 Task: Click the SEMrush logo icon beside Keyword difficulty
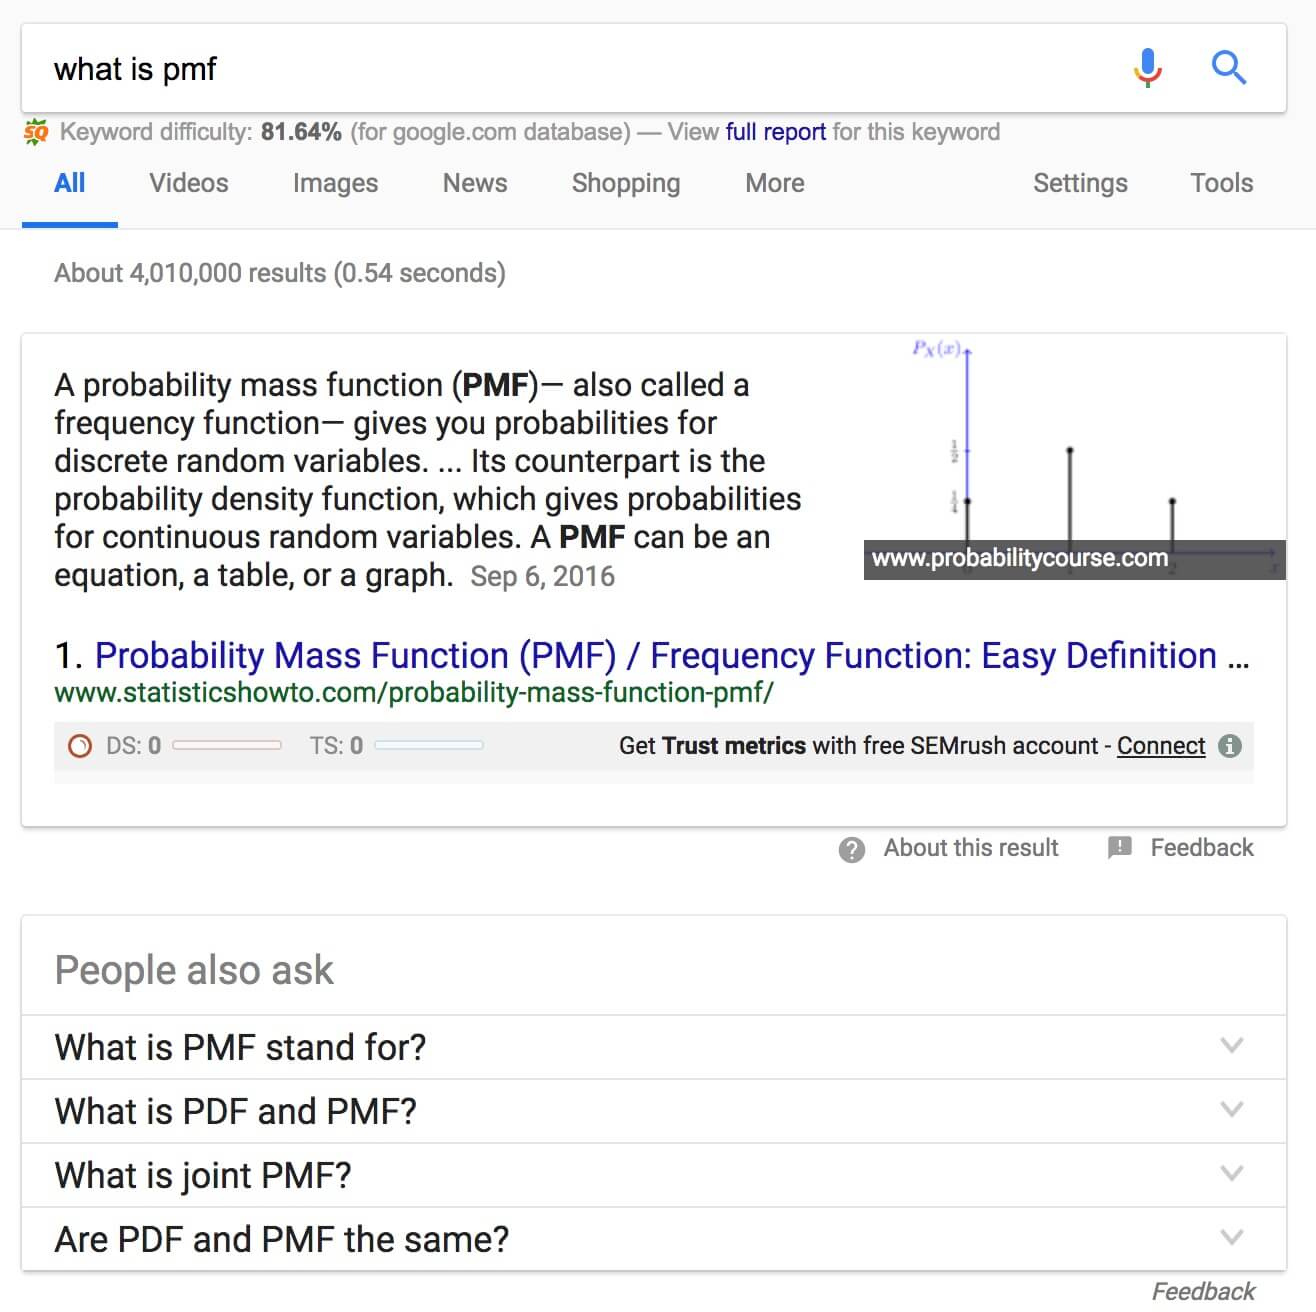coord(36,132)
